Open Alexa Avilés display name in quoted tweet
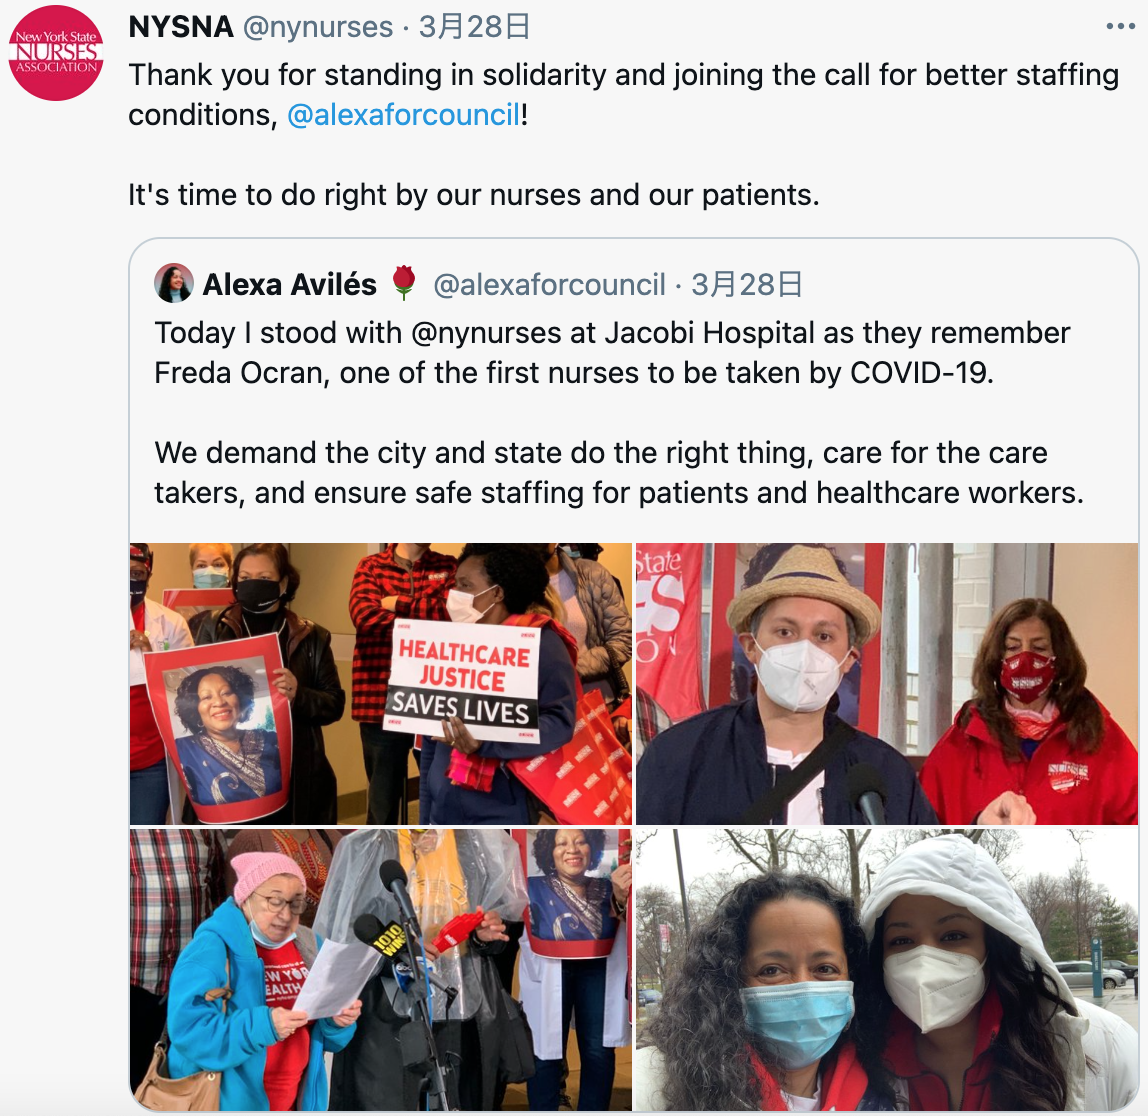This screenshot has width=1148, height=1116. tap(289, 284)
